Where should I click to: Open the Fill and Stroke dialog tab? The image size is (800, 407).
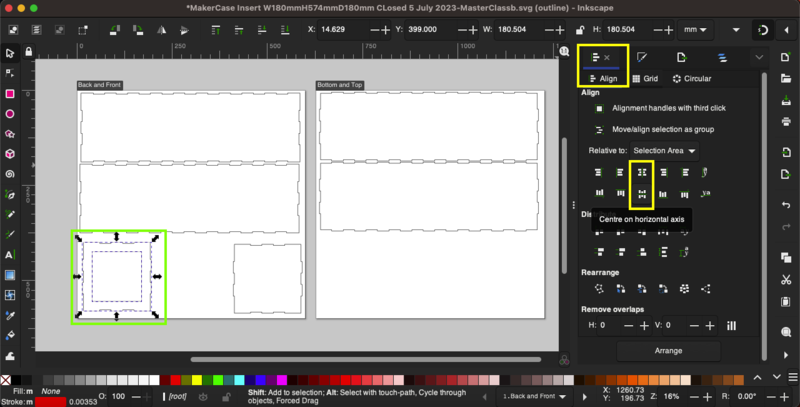[x=642, y=58]
